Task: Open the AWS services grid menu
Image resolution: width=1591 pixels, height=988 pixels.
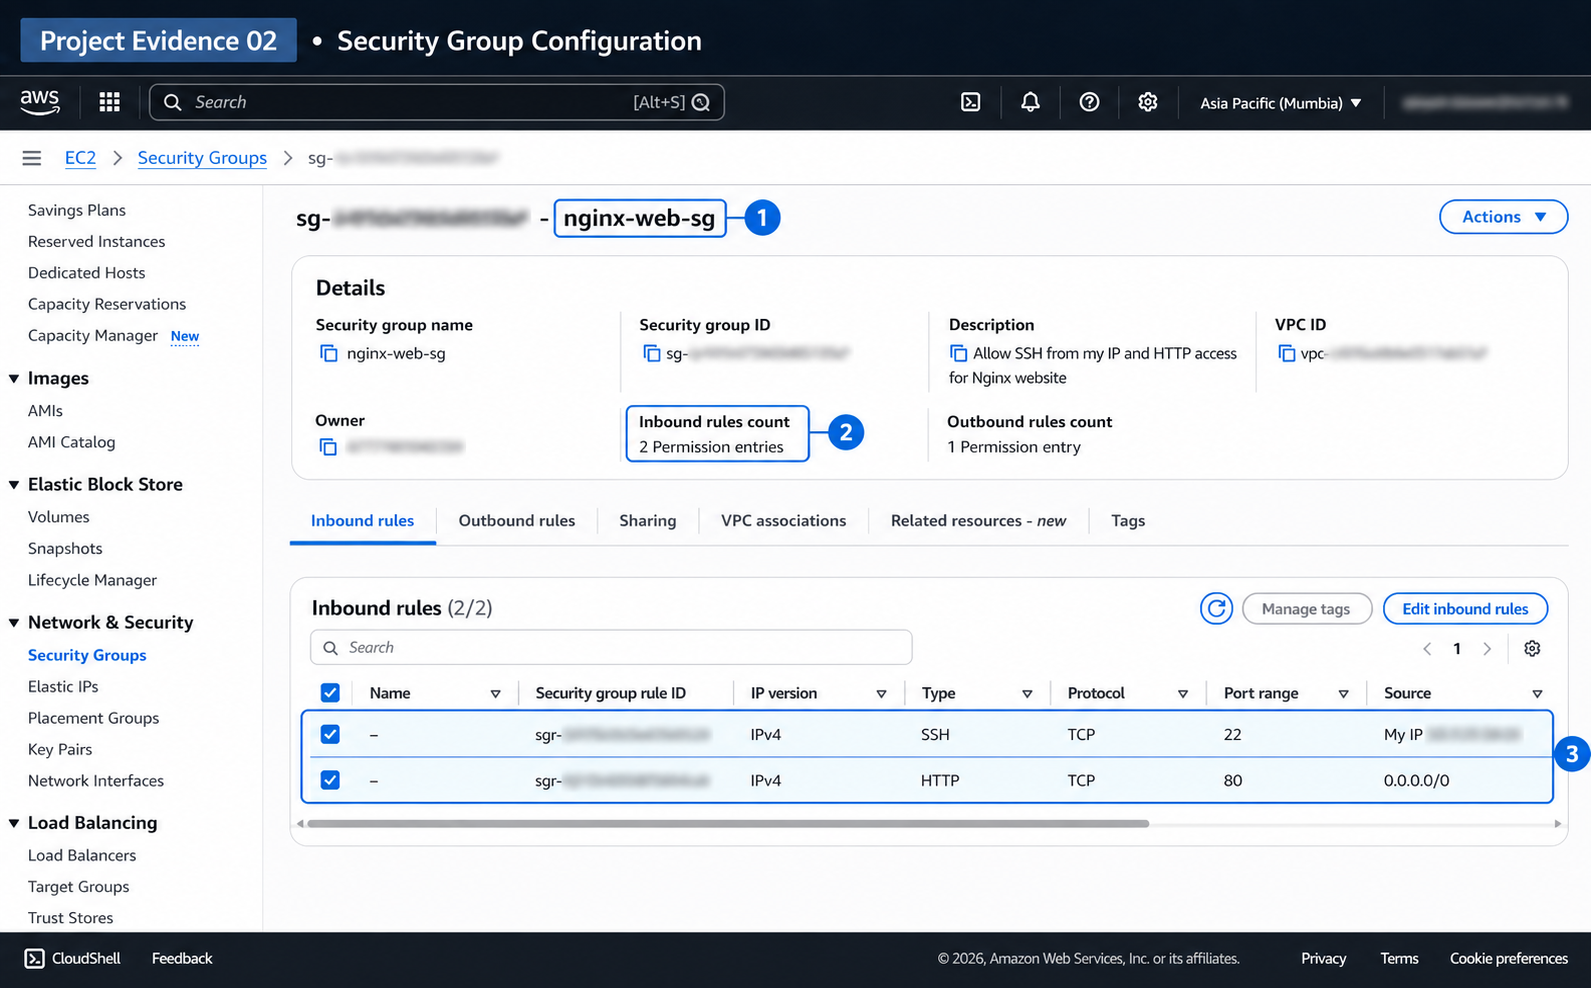Action: (x=110, y=102)
